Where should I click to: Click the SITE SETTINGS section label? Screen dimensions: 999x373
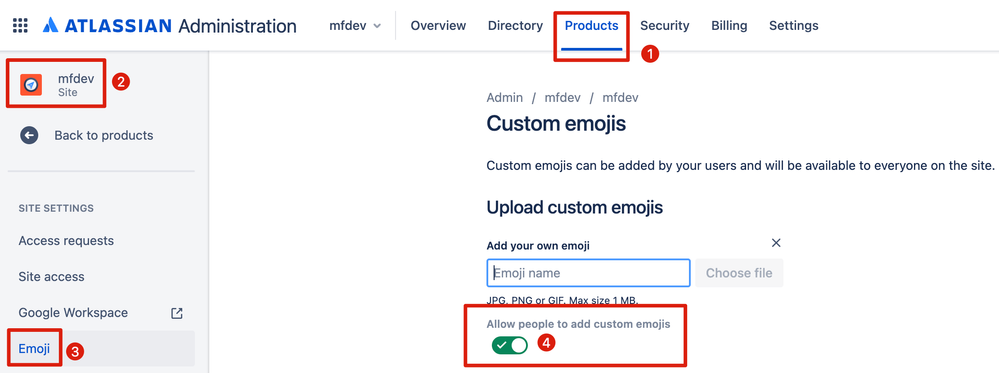pyautogui.click(x=56, y=208)
